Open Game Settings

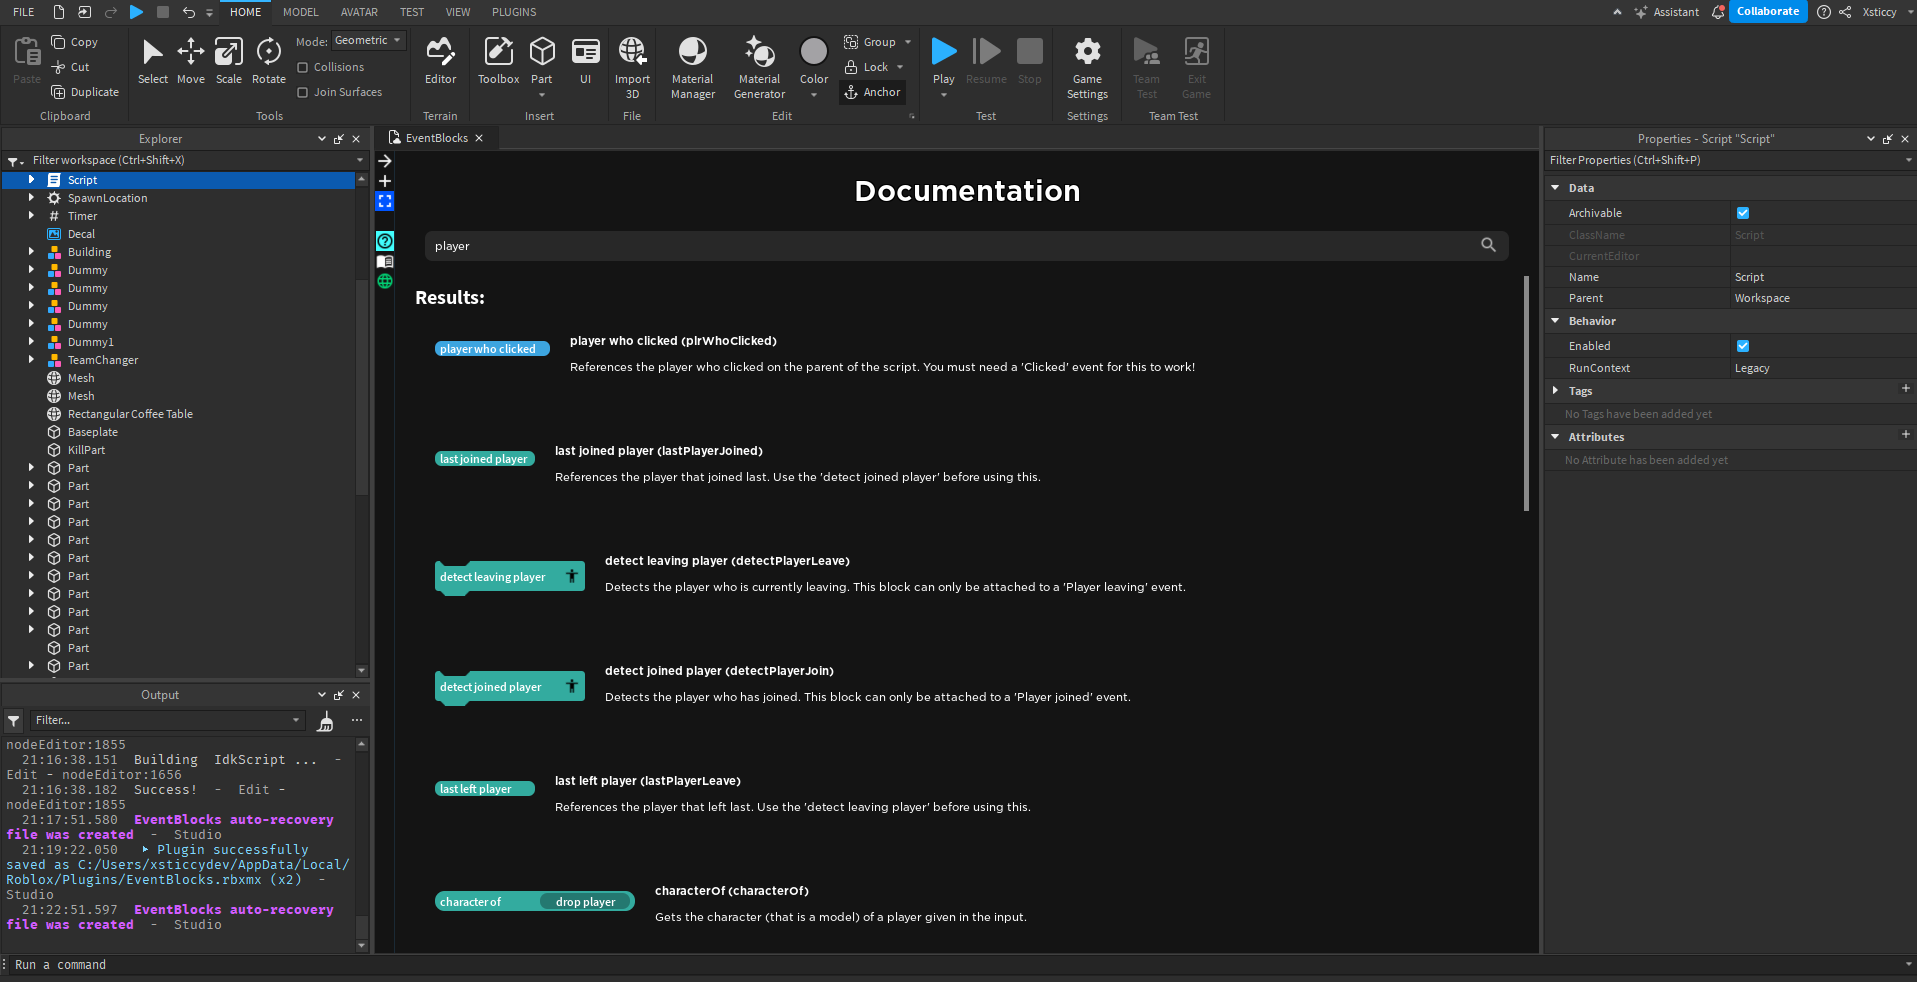coord(1087,62)
